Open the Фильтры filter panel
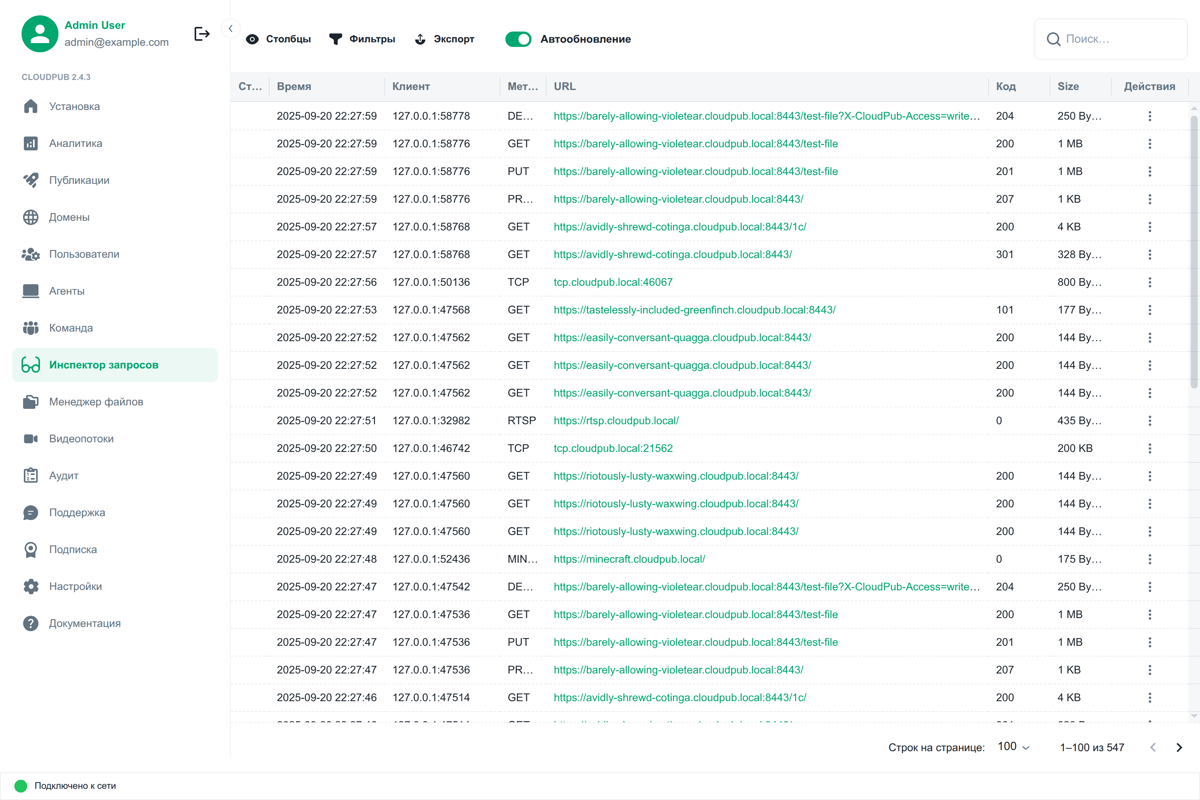This screenshot has height=800, width=1200. (362, 39)
